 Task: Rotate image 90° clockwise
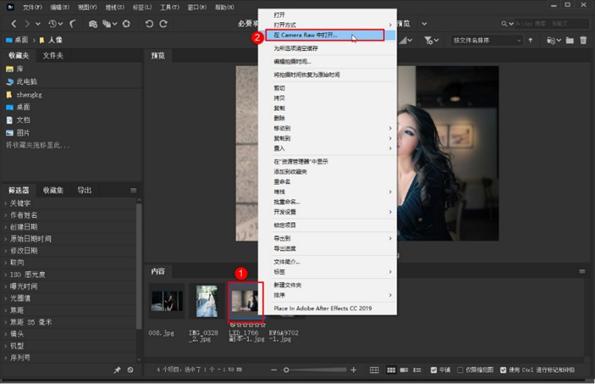click(x=164, y=24)
